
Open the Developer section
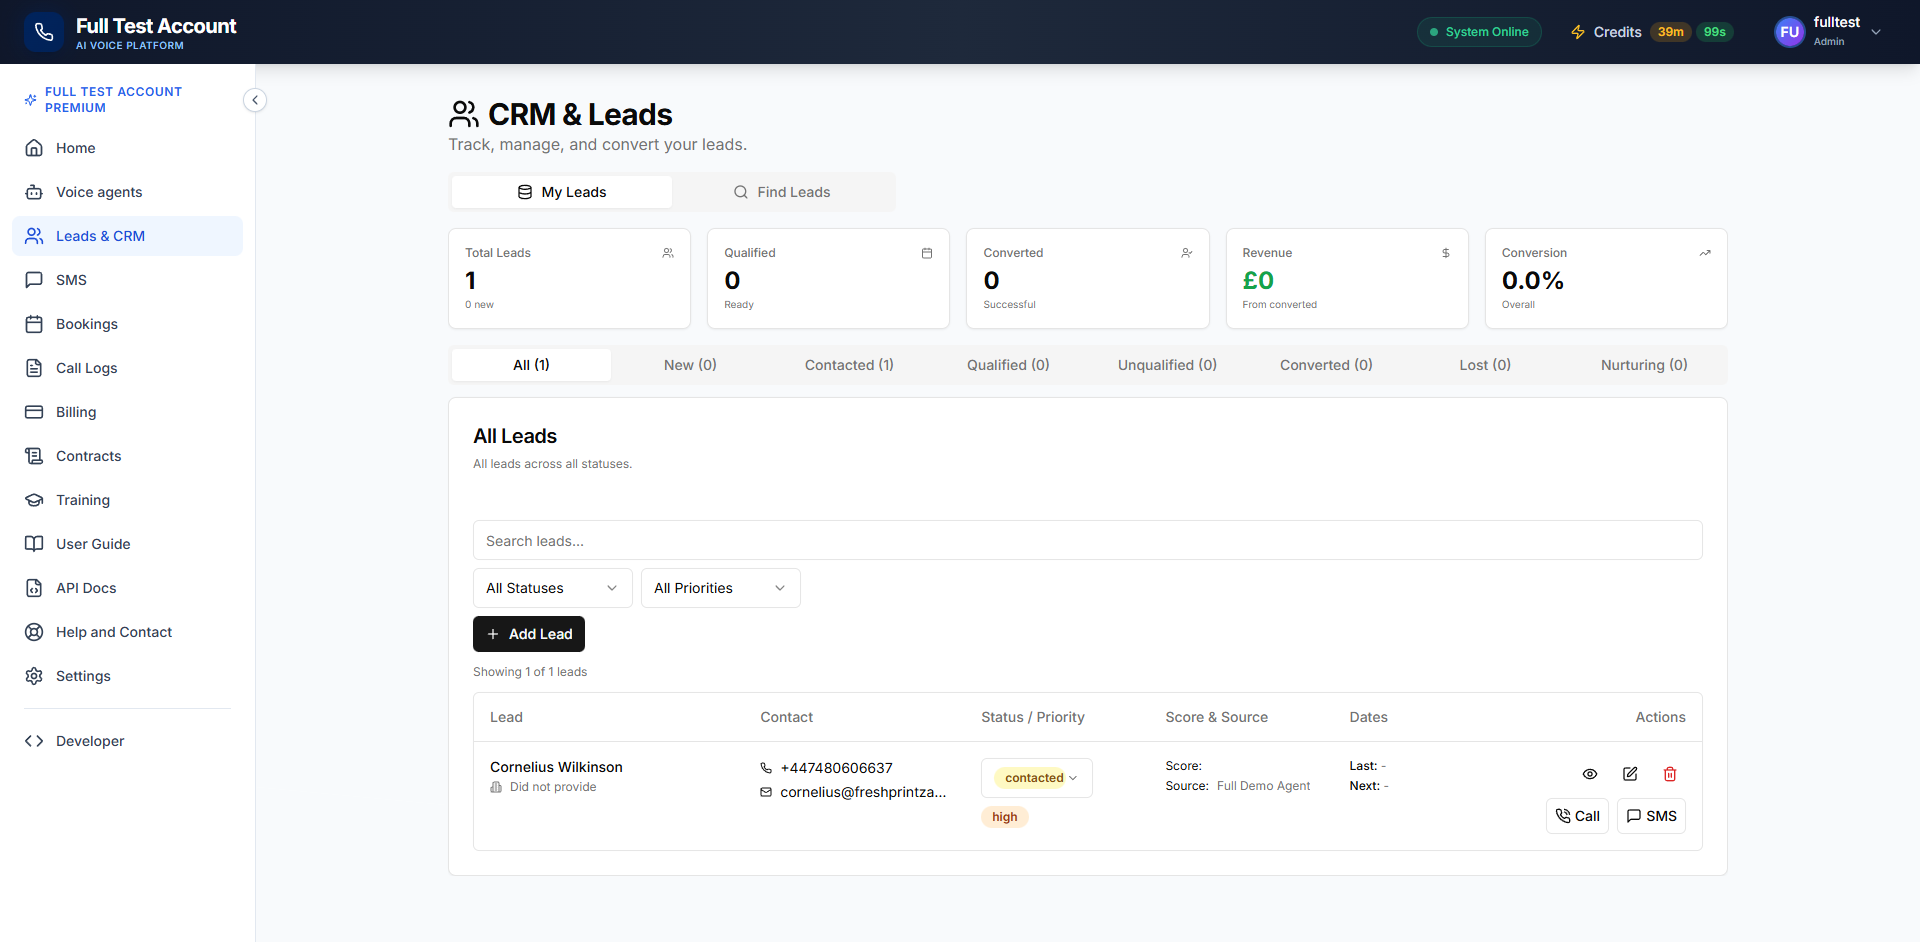click(x=89, y=741)
